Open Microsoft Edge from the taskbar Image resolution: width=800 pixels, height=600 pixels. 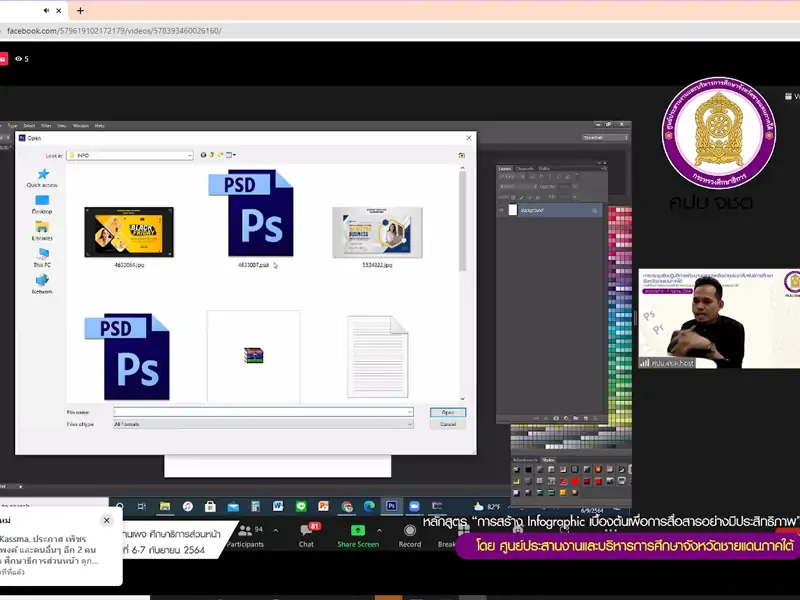[369, 506]
